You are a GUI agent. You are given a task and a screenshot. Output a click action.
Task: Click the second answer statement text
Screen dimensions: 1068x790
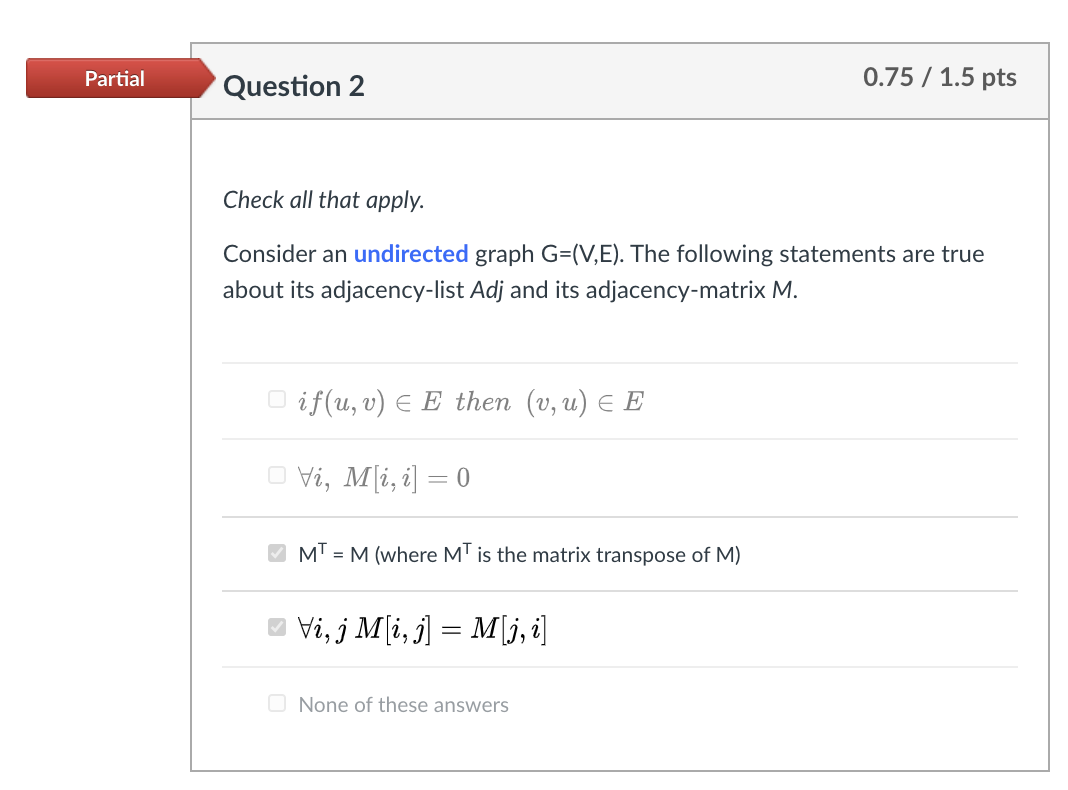[381, 477]
